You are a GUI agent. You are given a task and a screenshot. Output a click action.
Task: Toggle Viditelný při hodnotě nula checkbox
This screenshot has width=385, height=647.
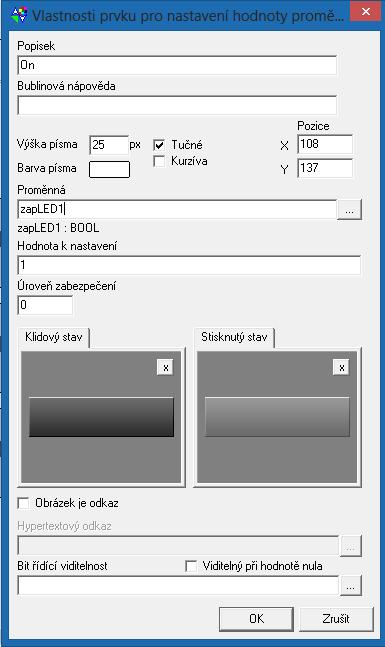coord(191,566)
